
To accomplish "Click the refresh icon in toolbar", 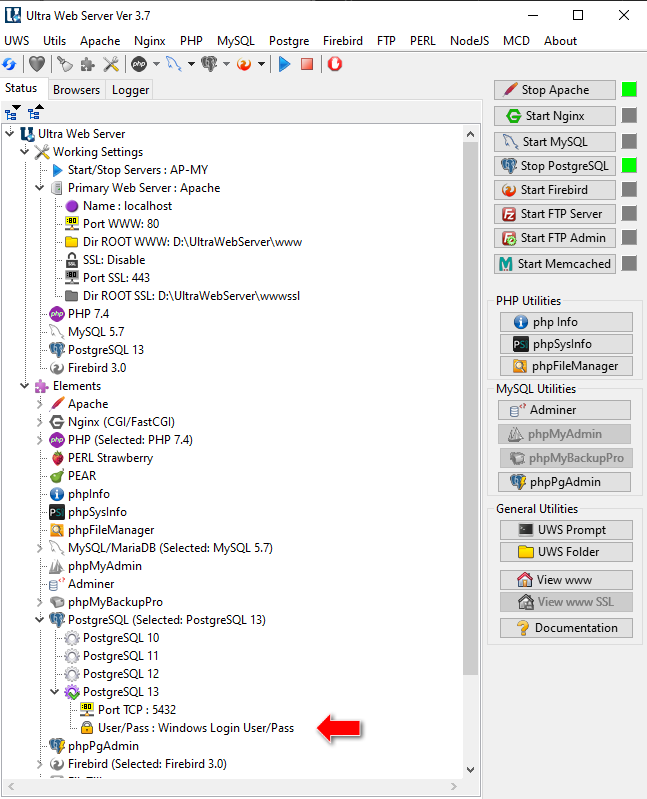I will pos(9,64).
